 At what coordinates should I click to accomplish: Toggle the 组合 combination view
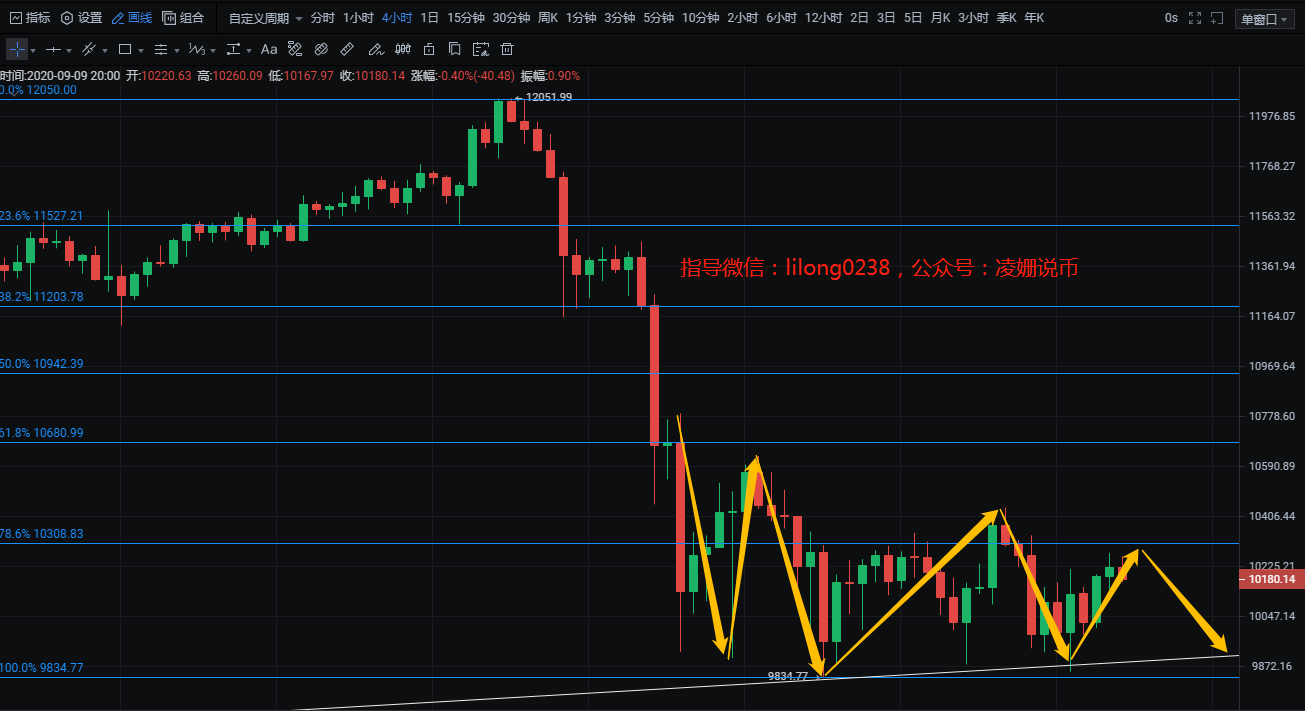183,18
